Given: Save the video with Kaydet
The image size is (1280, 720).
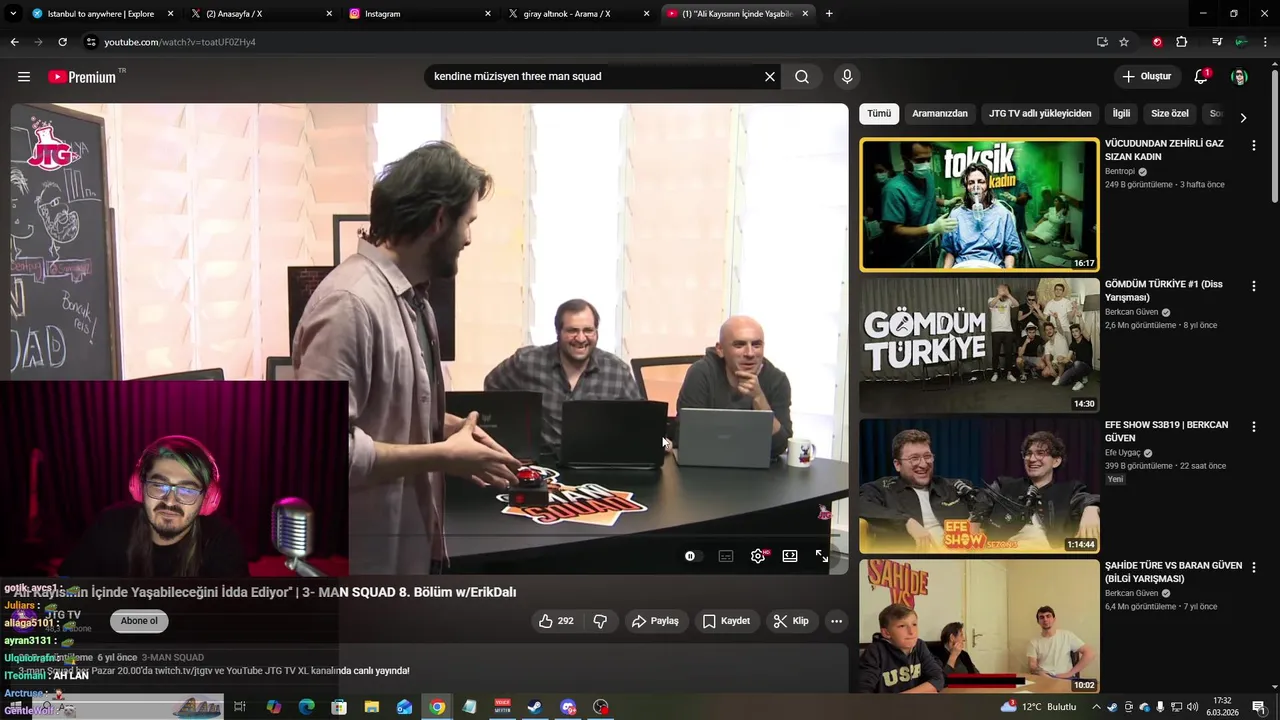Looking at the screenshot, I should [726, 621].
